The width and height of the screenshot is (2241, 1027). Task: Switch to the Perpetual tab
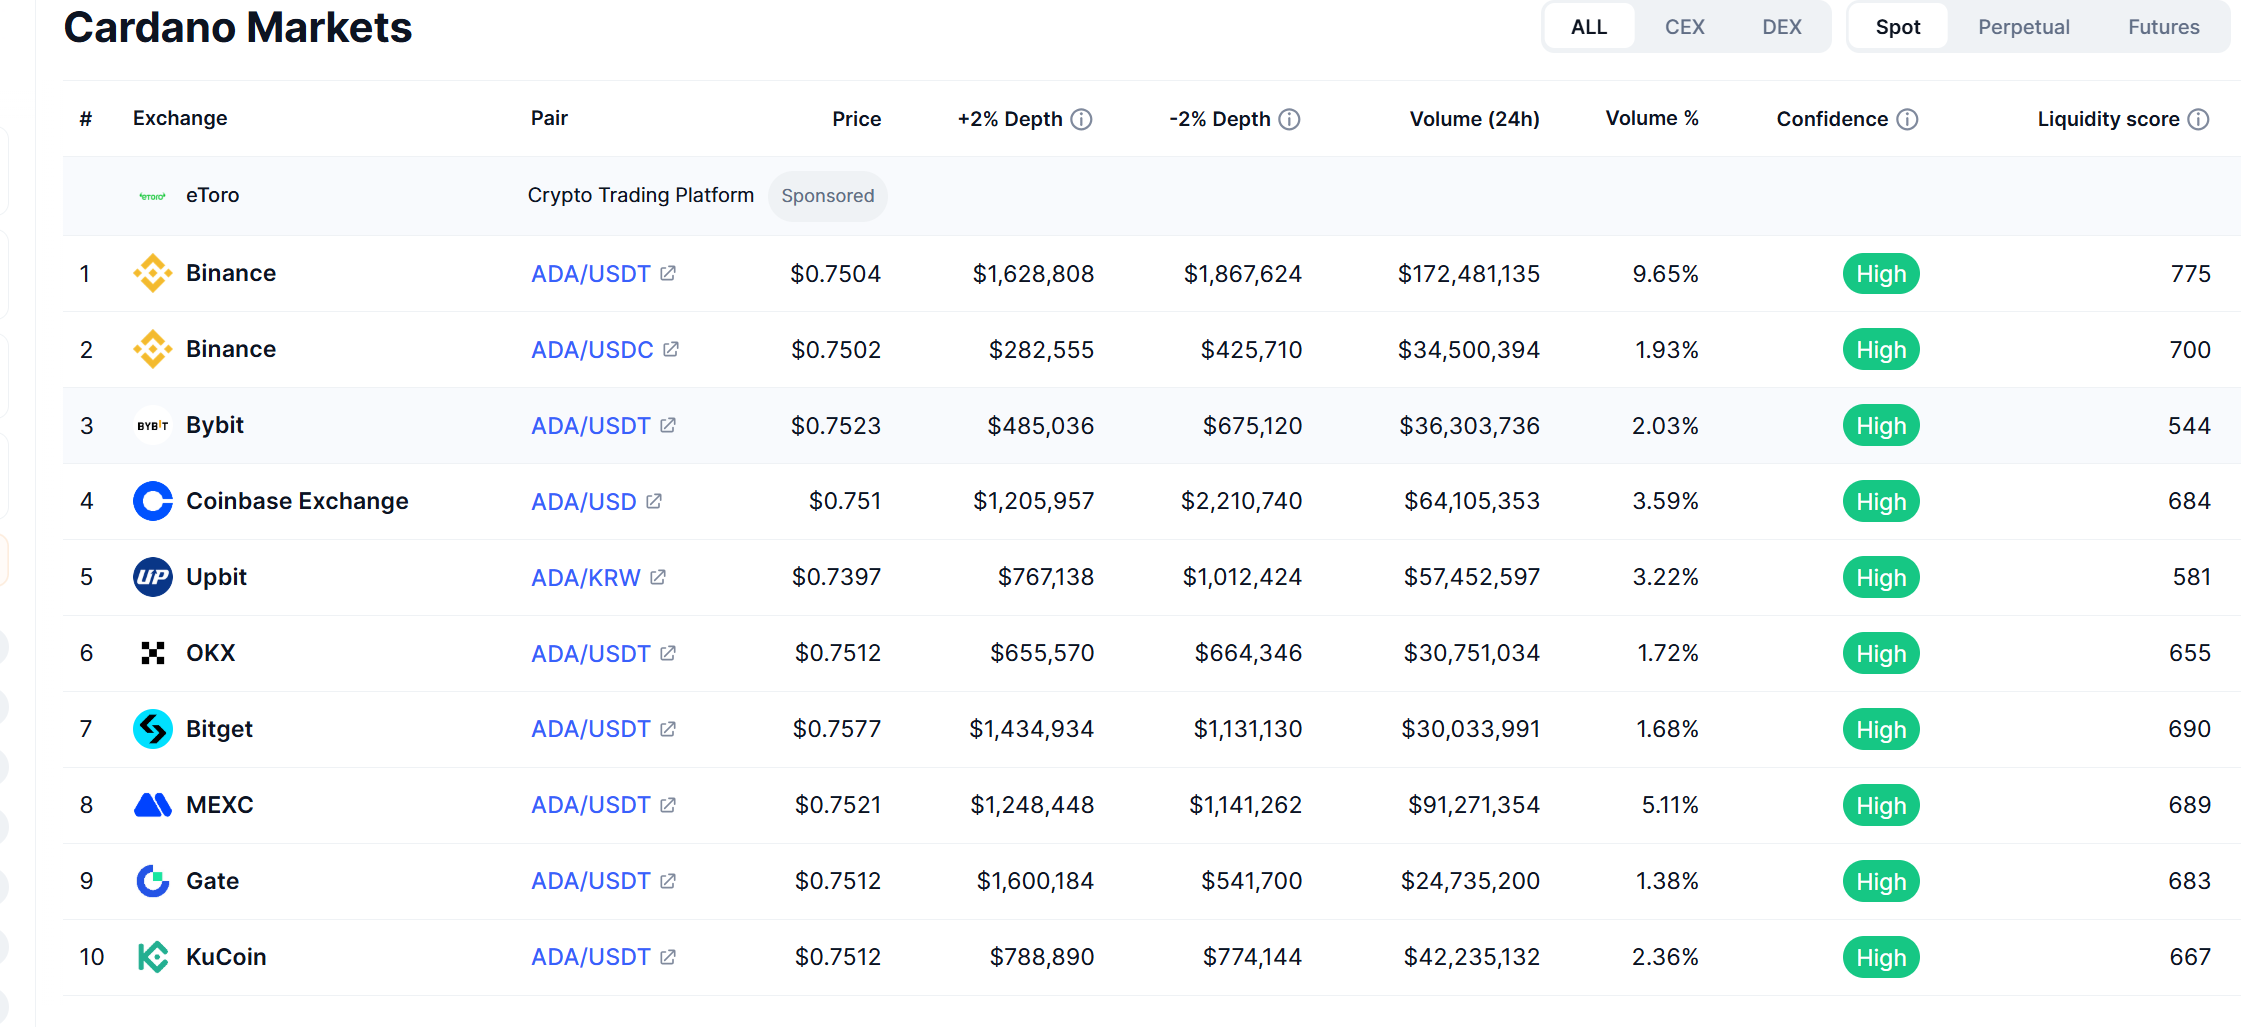pyautogui.click(x=2024, y=27)
